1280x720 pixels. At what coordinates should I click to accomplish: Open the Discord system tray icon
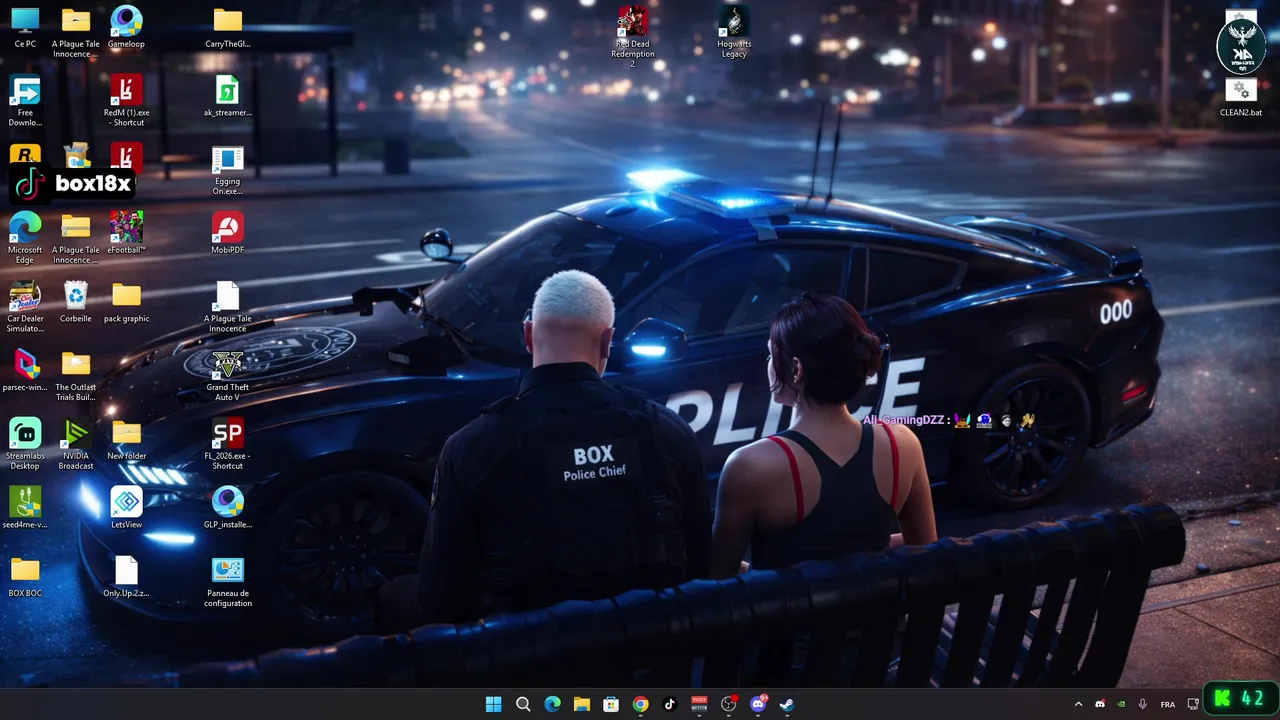point(1100,704)
